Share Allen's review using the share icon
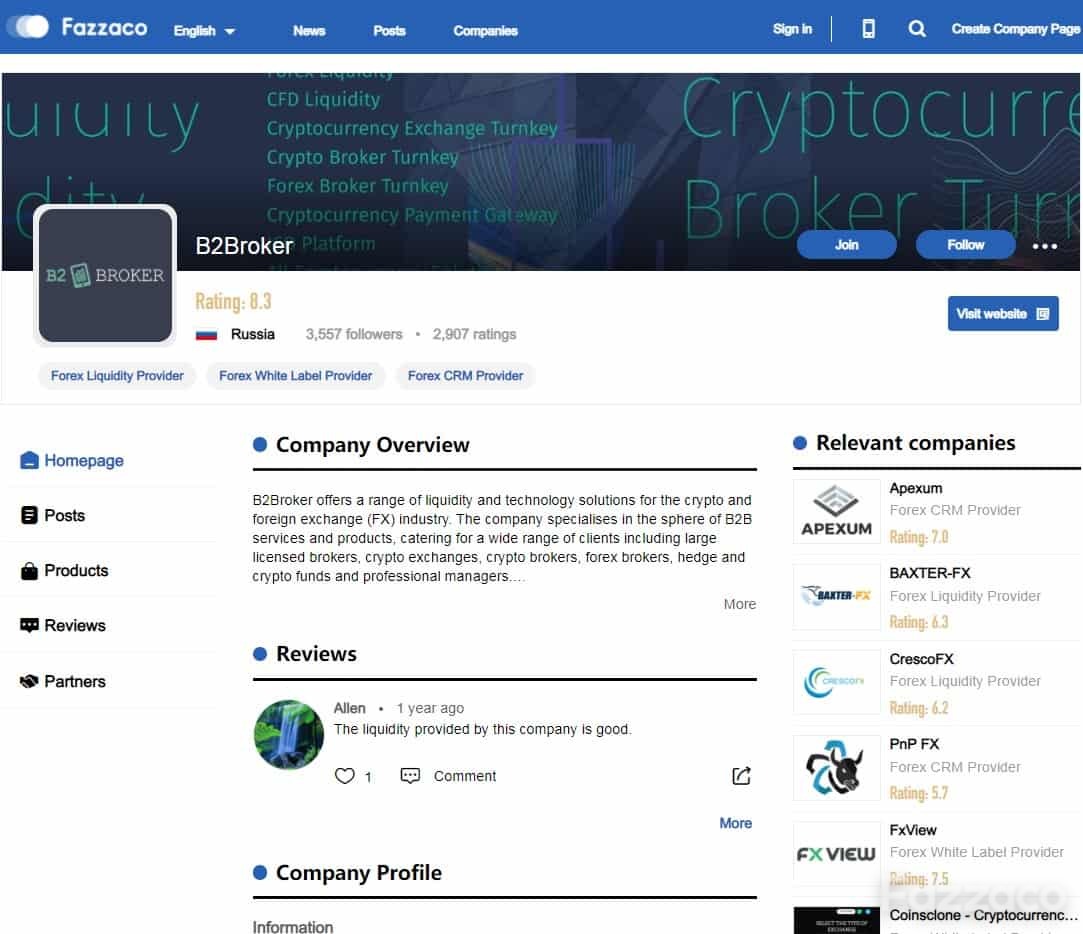Screen dimensions: 1083x934 (x=741, y=776)
